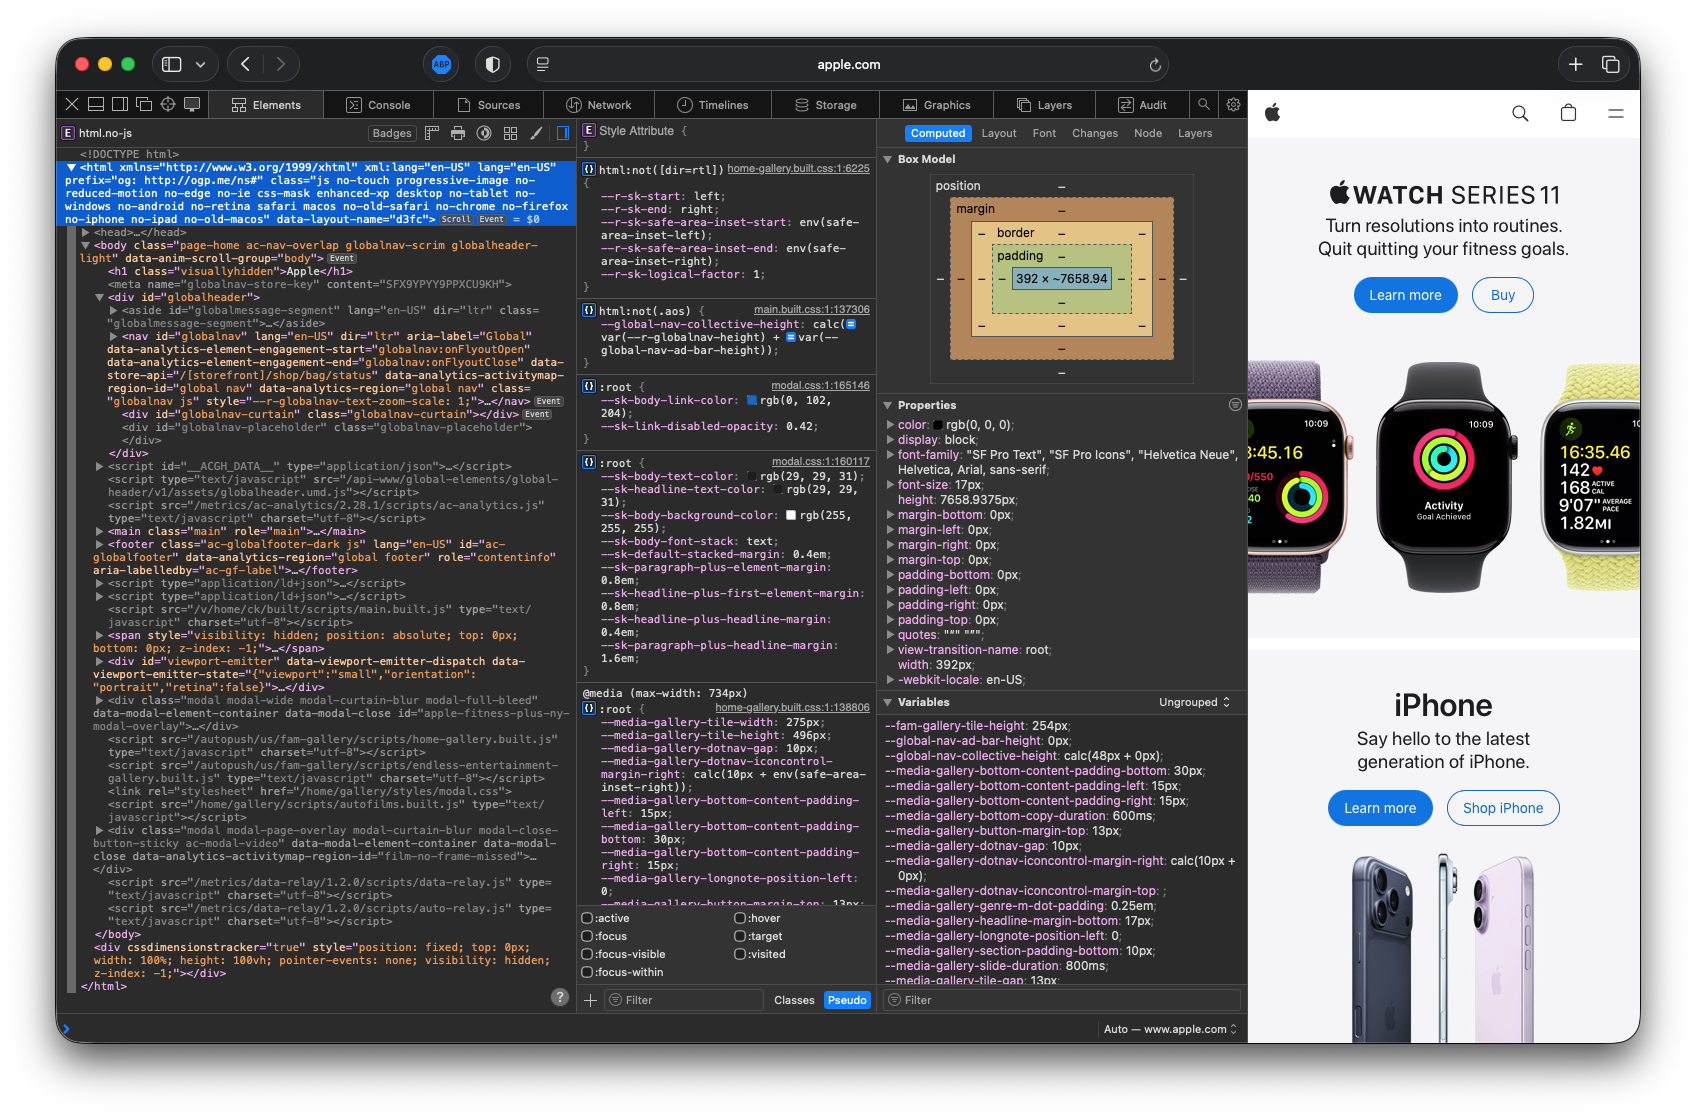This screenshot has height=1117, width=1696.
Task: Enable the :hover pseudo-class checkbox
Action: point(740,918)
